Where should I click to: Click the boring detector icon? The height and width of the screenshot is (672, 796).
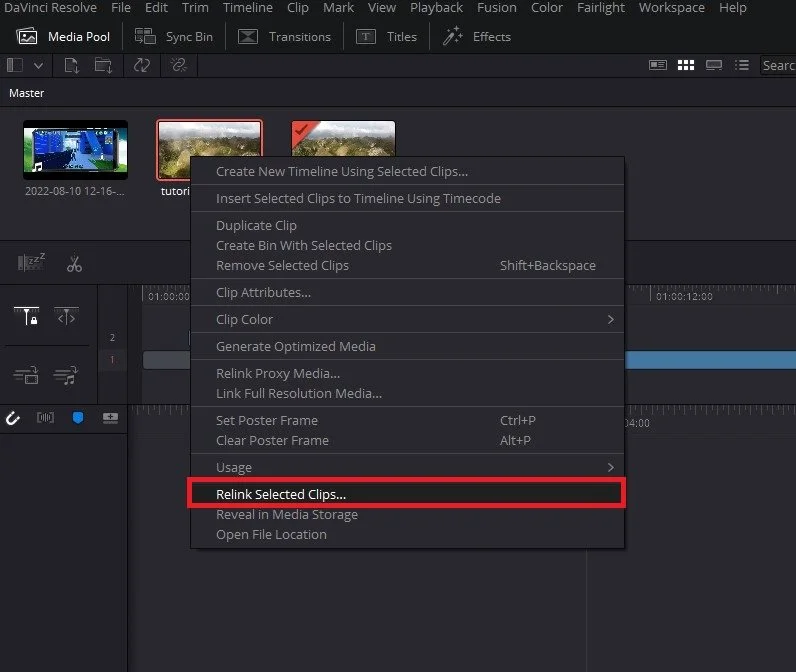[31, 262]
